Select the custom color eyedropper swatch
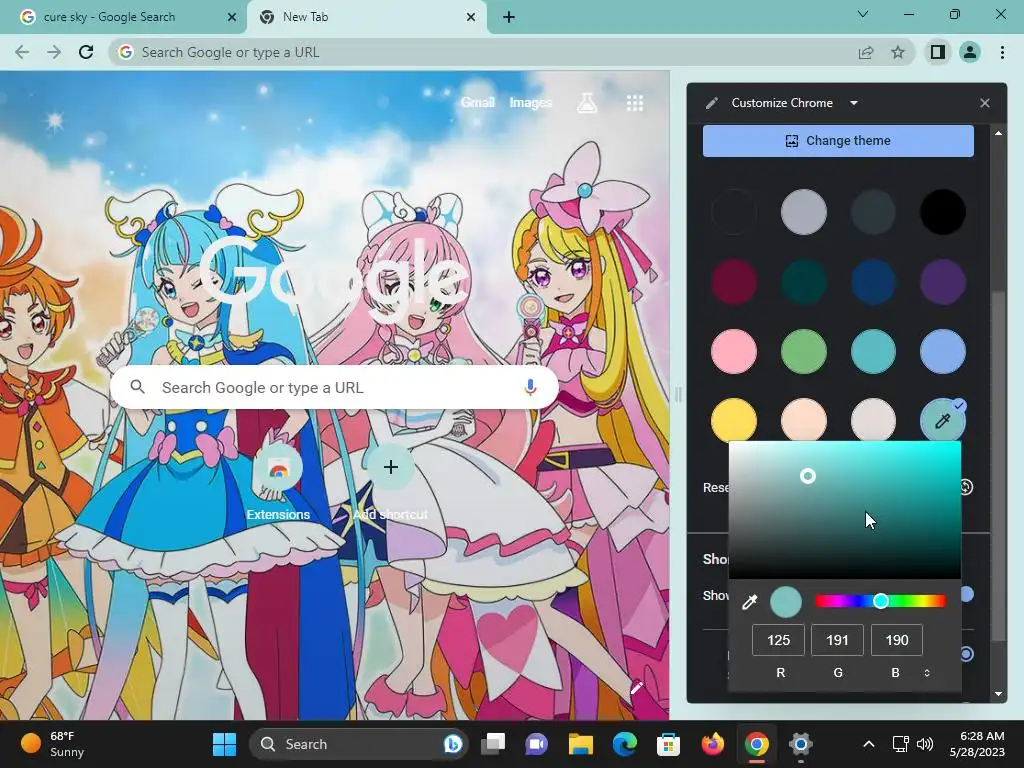The width and height of the screenshot is (1024, 768). coord(942,420)
